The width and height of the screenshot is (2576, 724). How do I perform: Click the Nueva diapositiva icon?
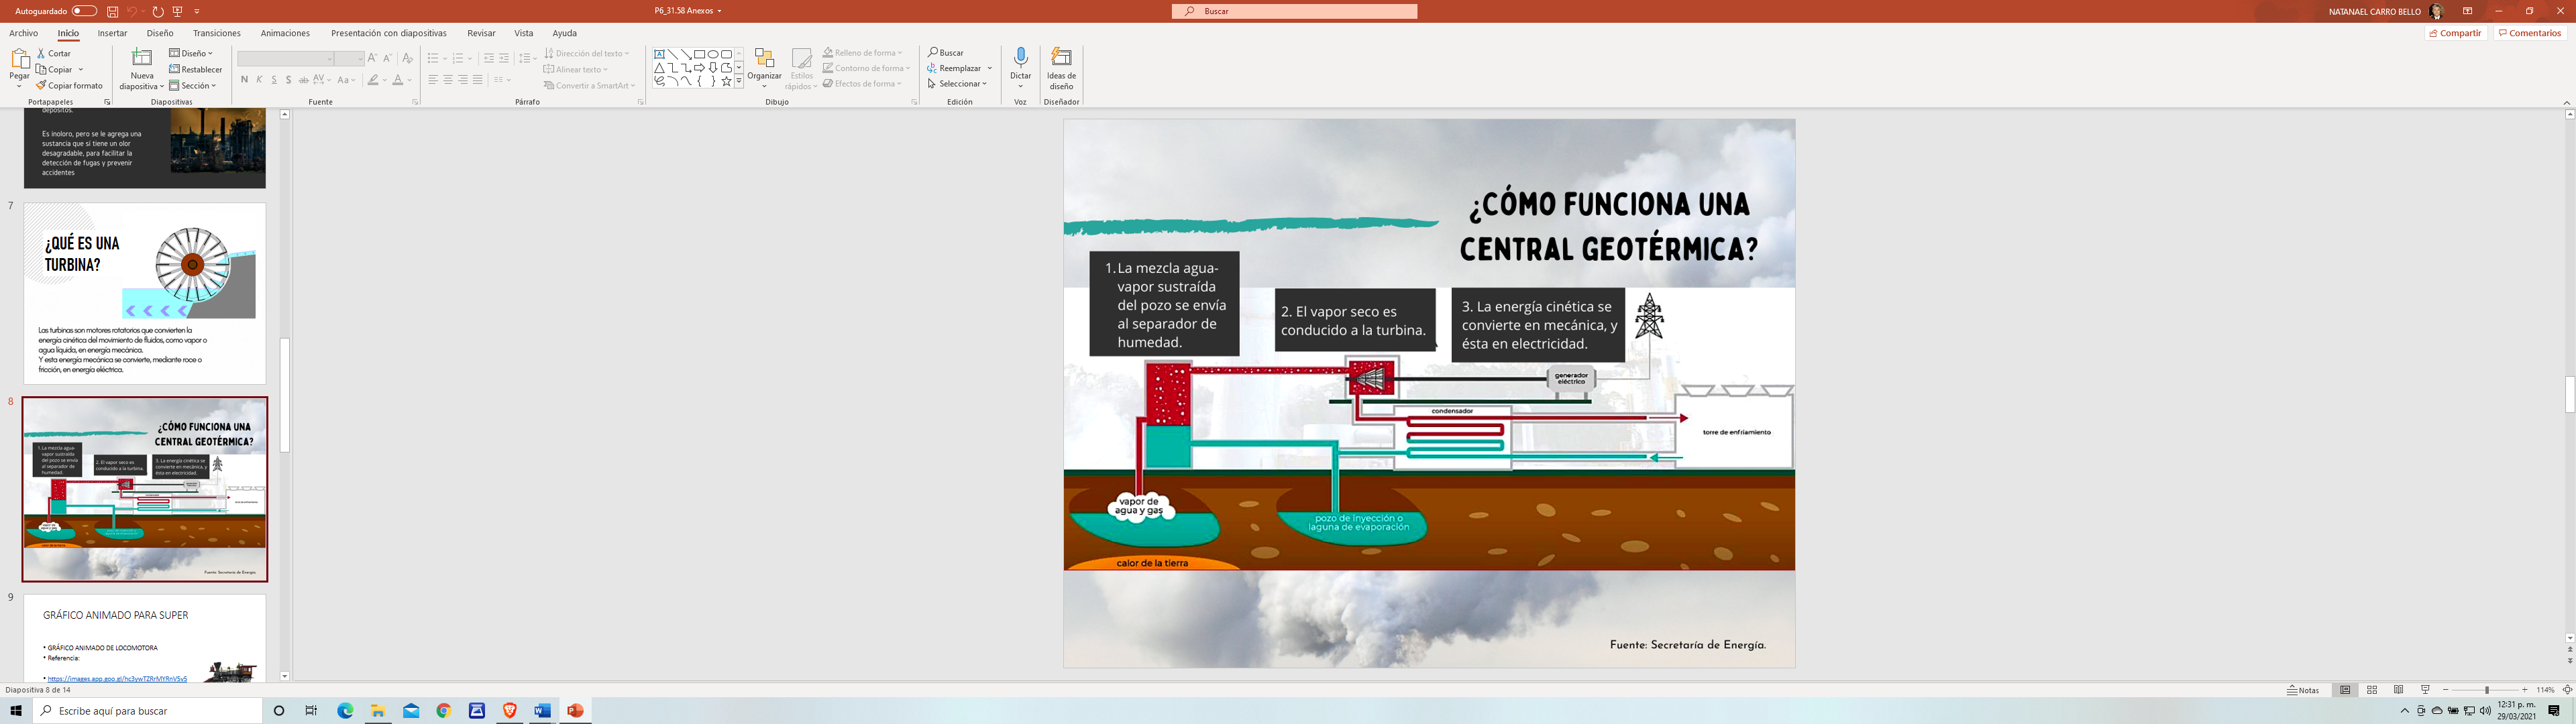(142, 58)
